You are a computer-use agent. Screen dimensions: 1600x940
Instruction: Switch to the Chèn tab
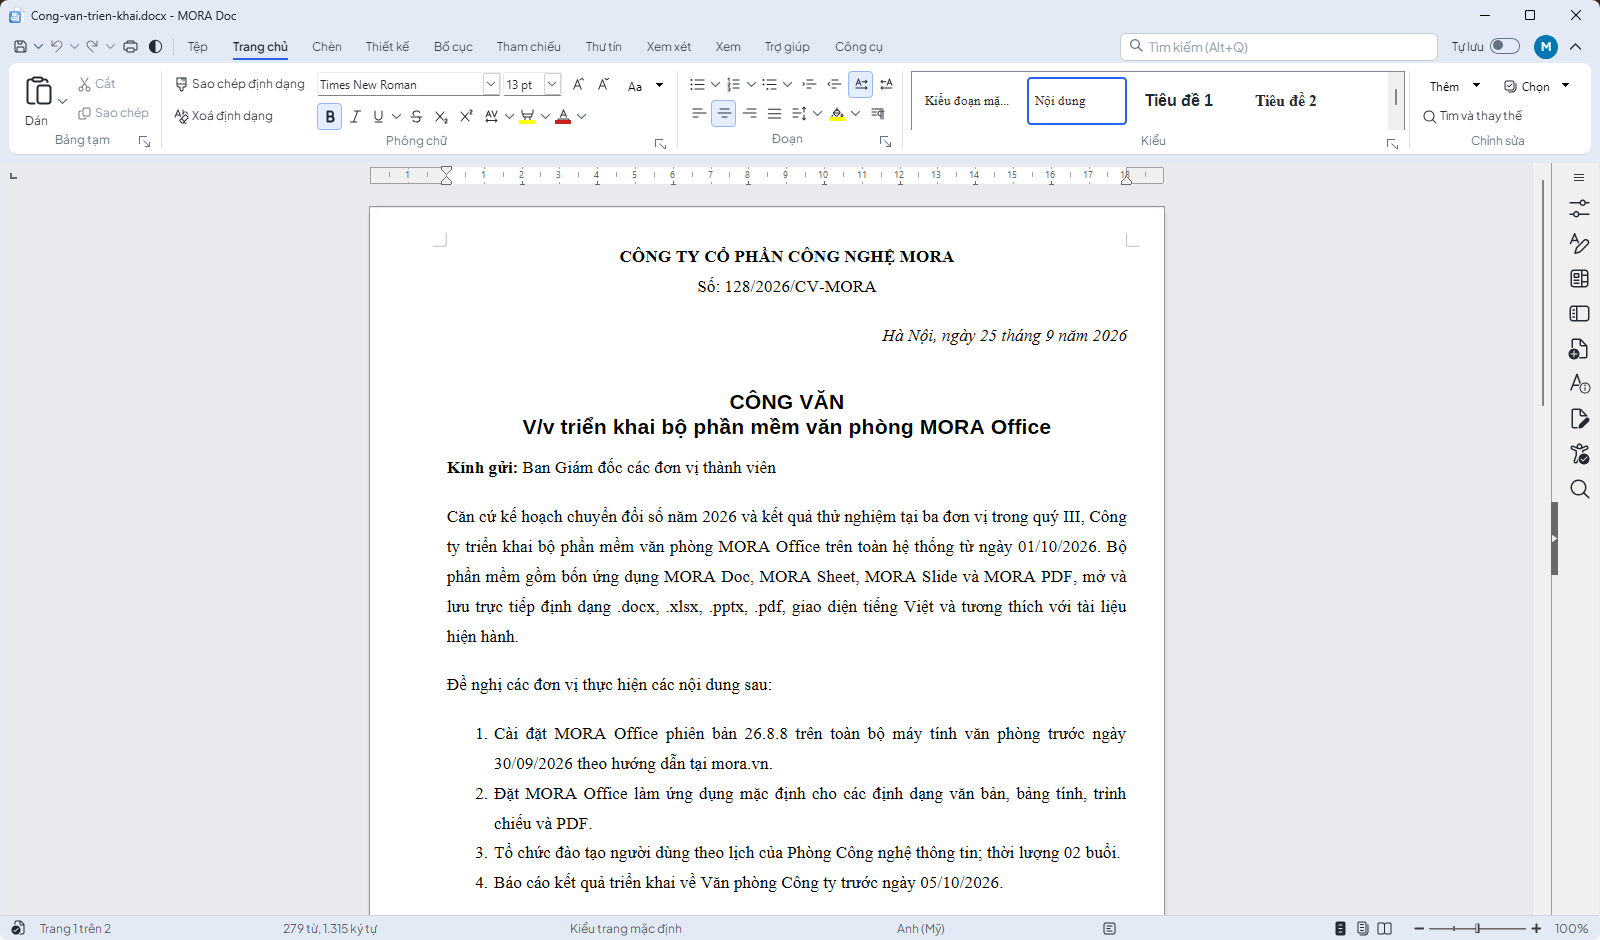coord(327,47)
